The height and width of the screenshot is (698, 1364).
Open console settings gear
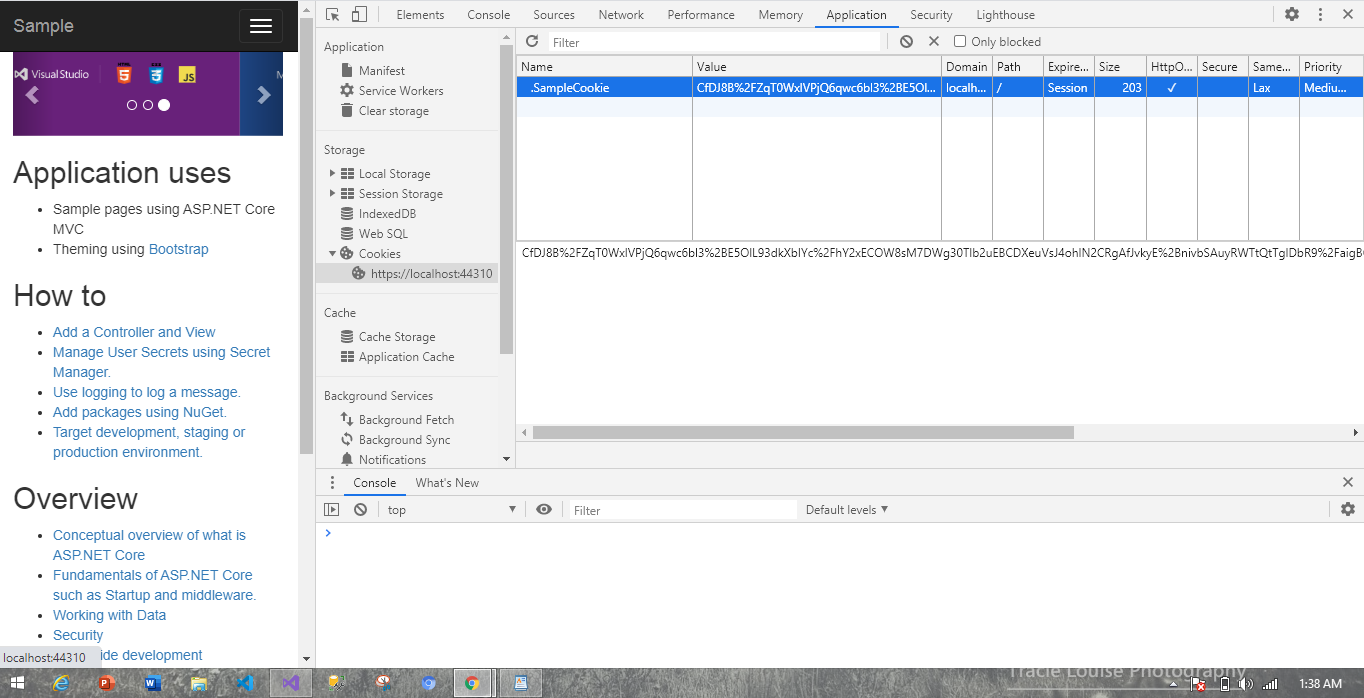tap(1348, 510)
